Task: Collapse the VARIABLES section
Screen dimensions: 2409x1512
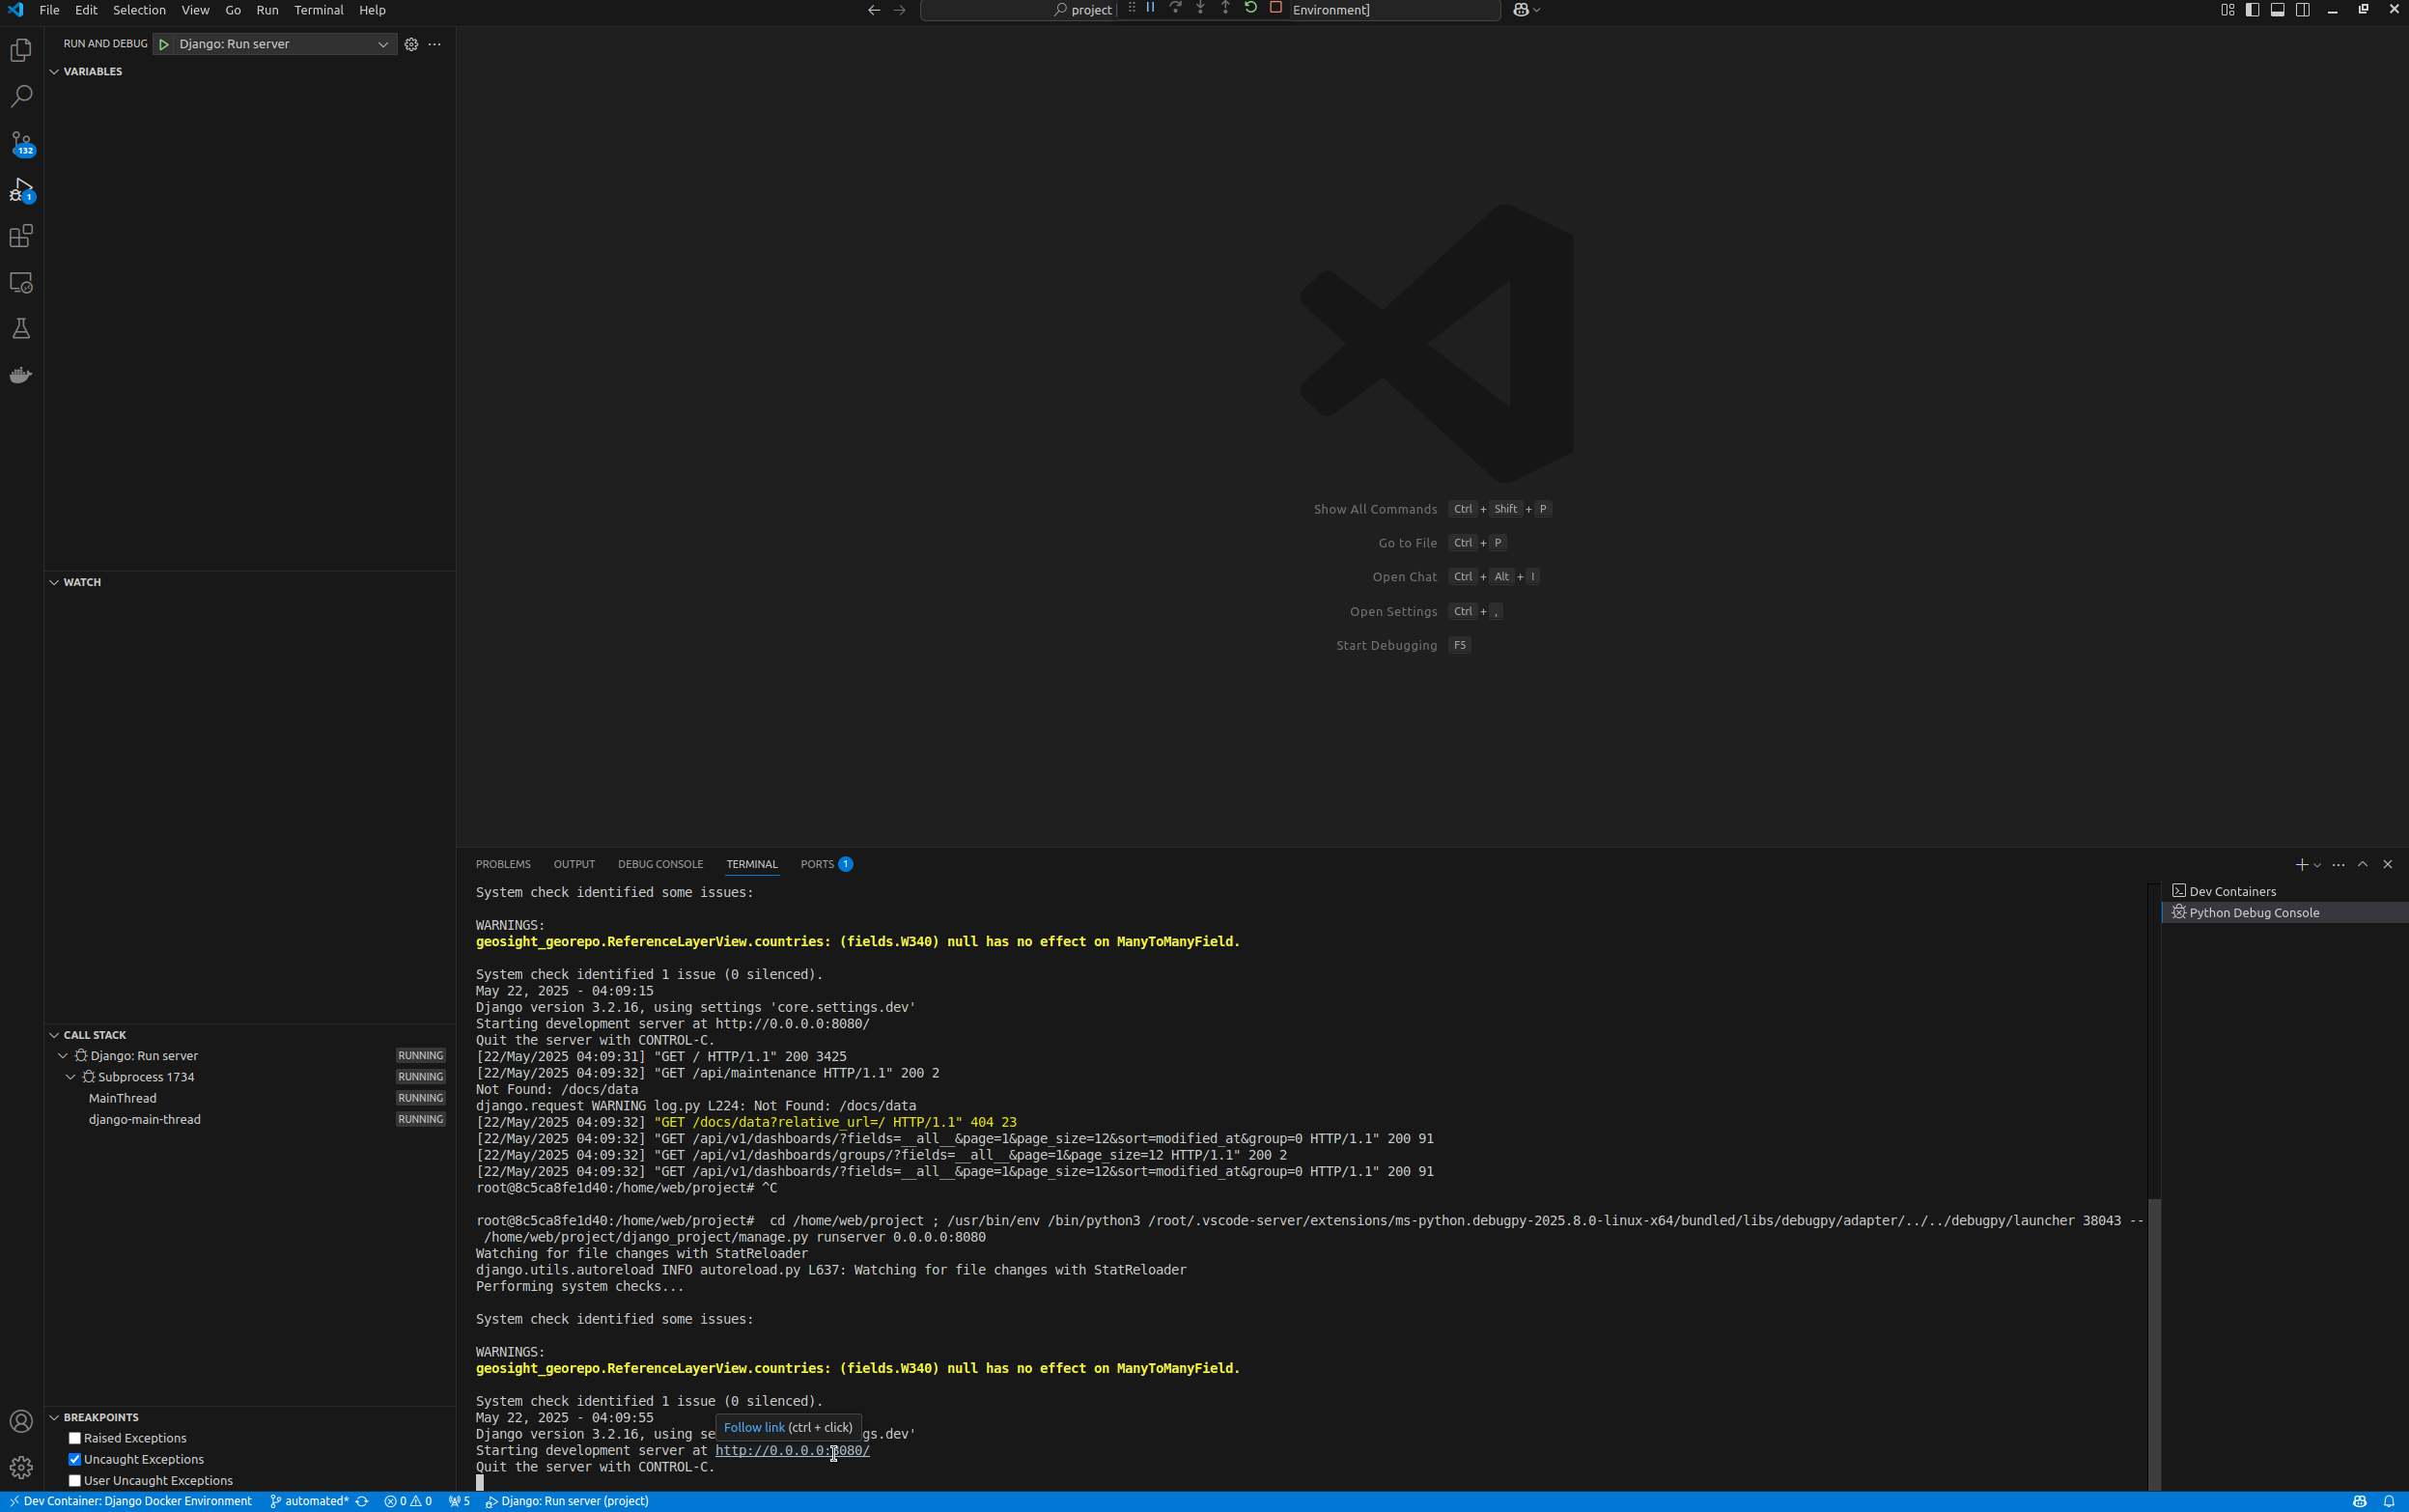Action: click(54, 72)
